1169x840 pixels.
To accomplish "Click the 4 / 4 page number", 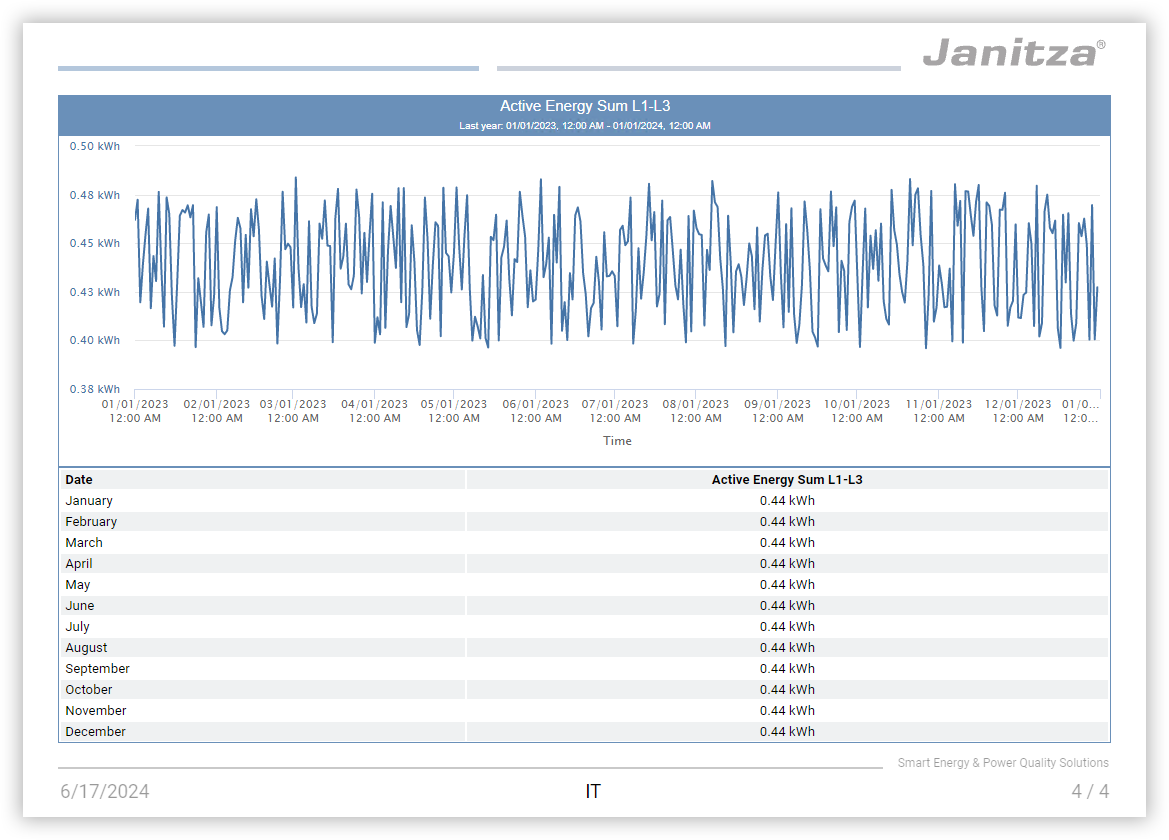I will (1089, 792).
